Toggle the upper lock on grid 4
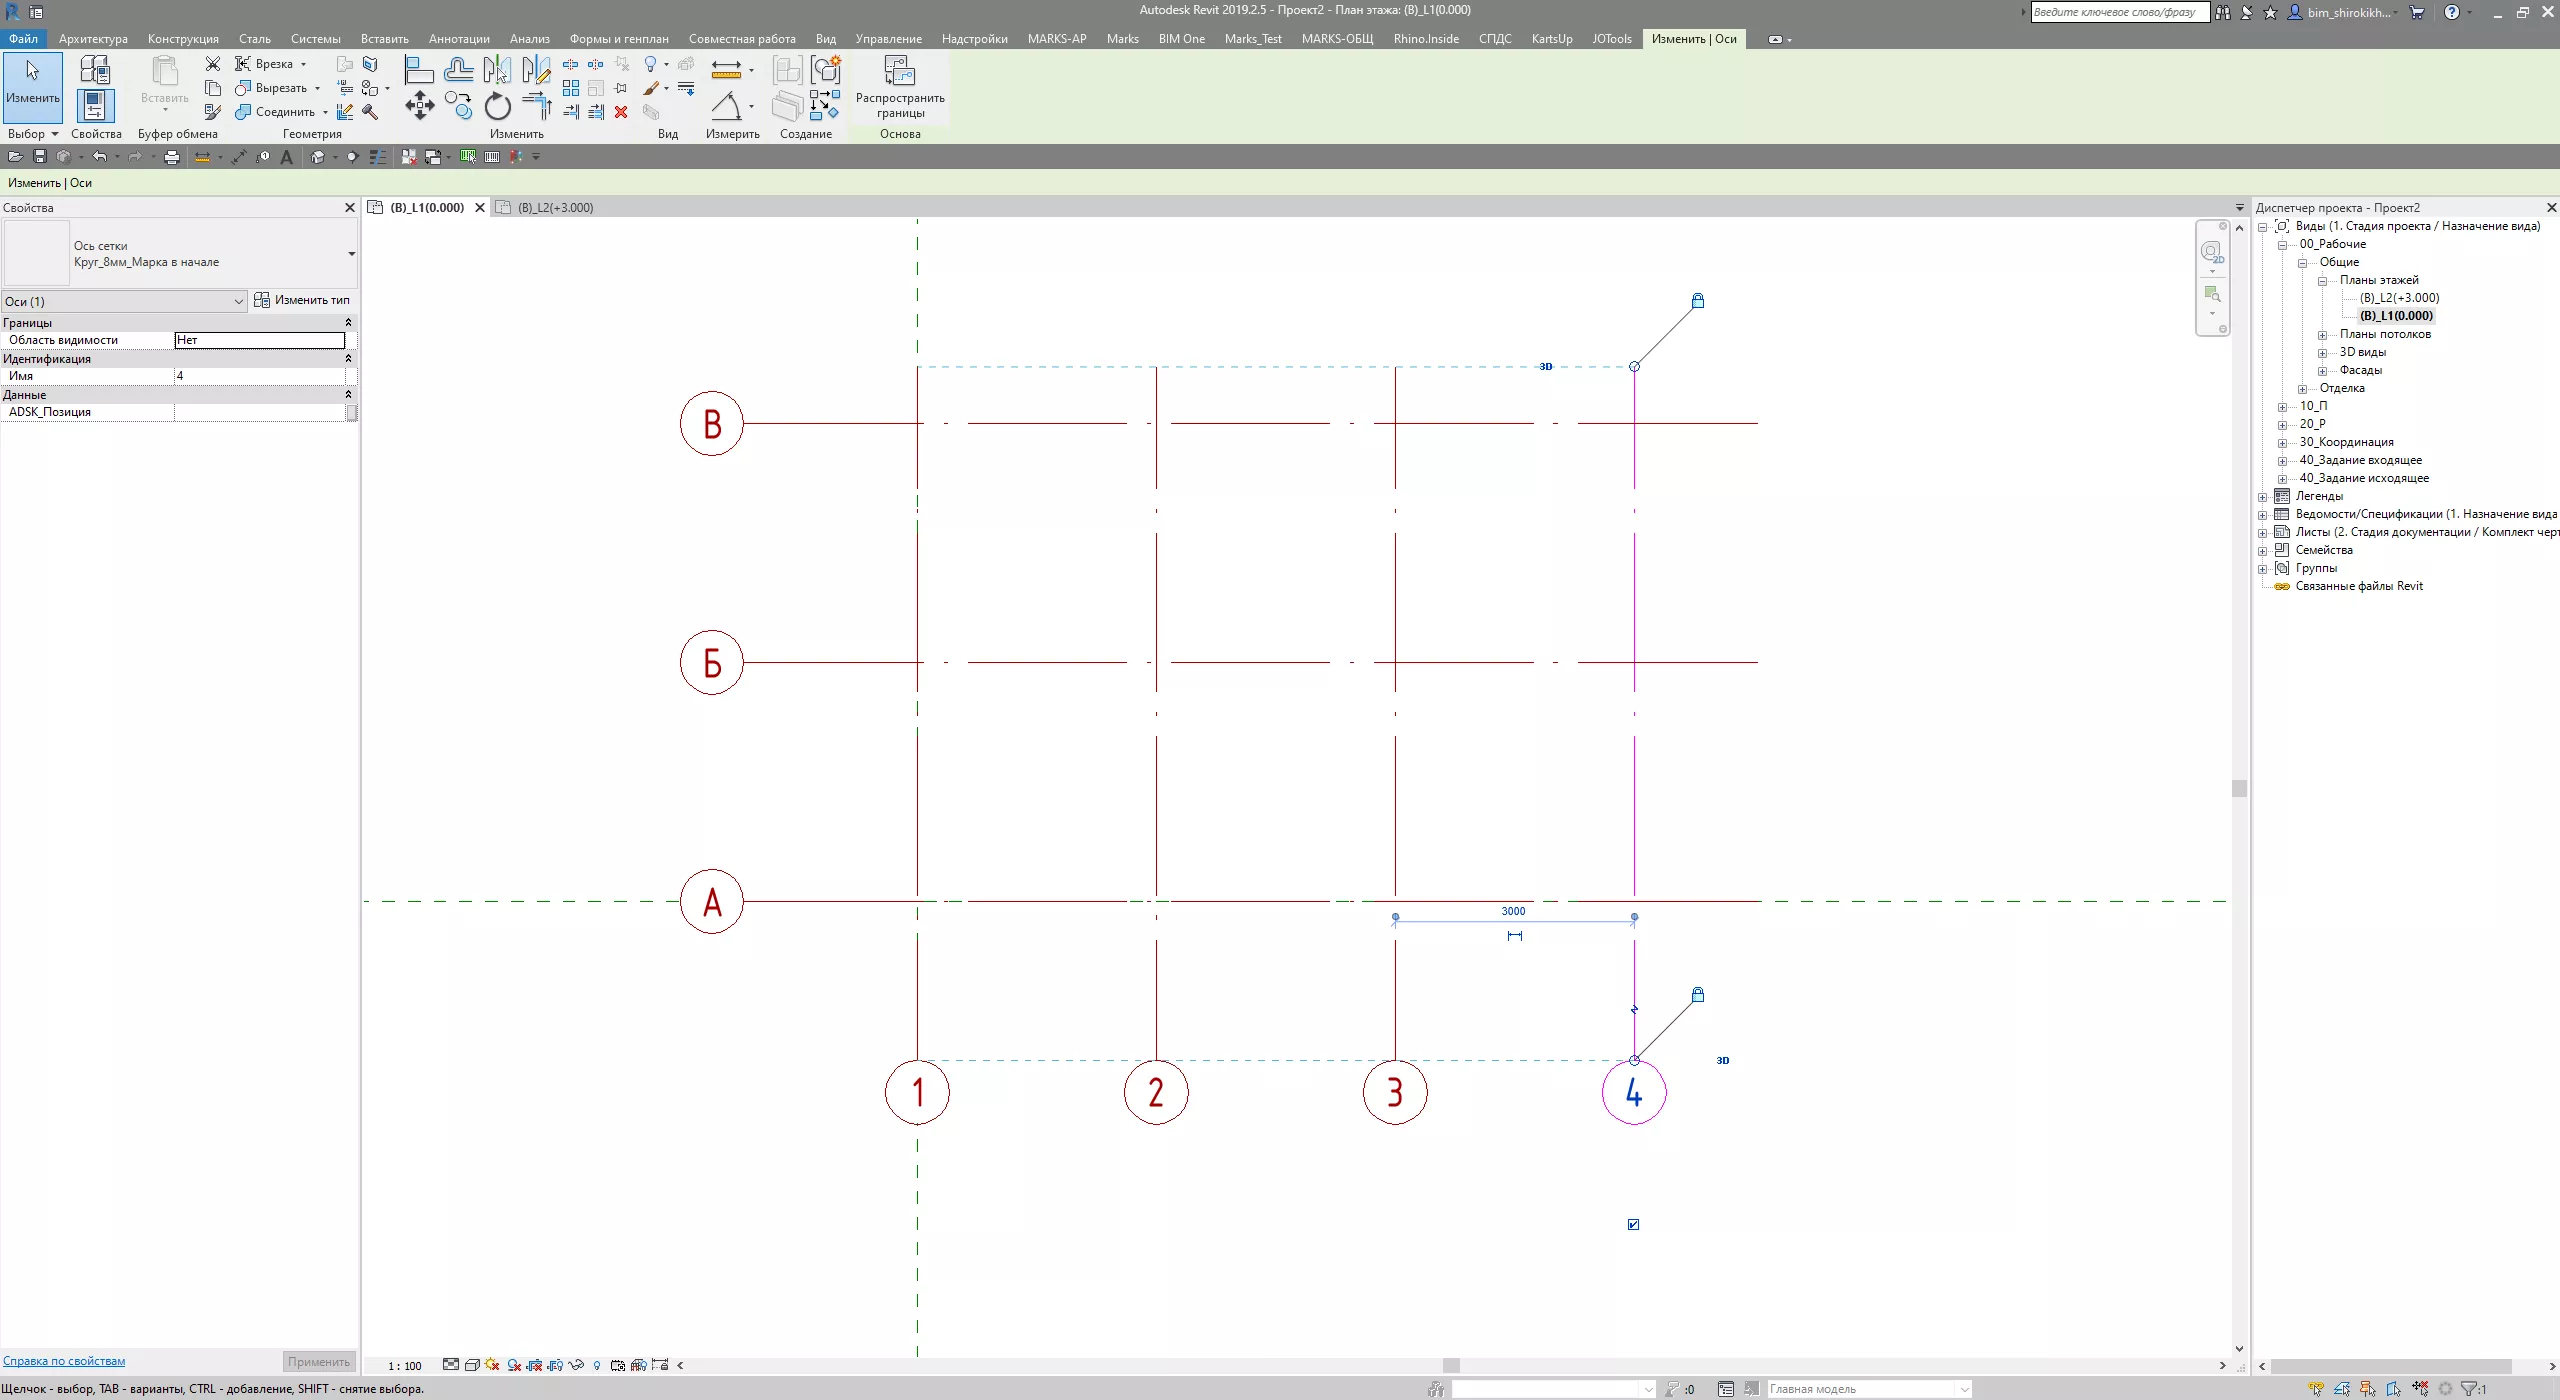The image size is (2560, 1400). click(x=1697, y=301)
